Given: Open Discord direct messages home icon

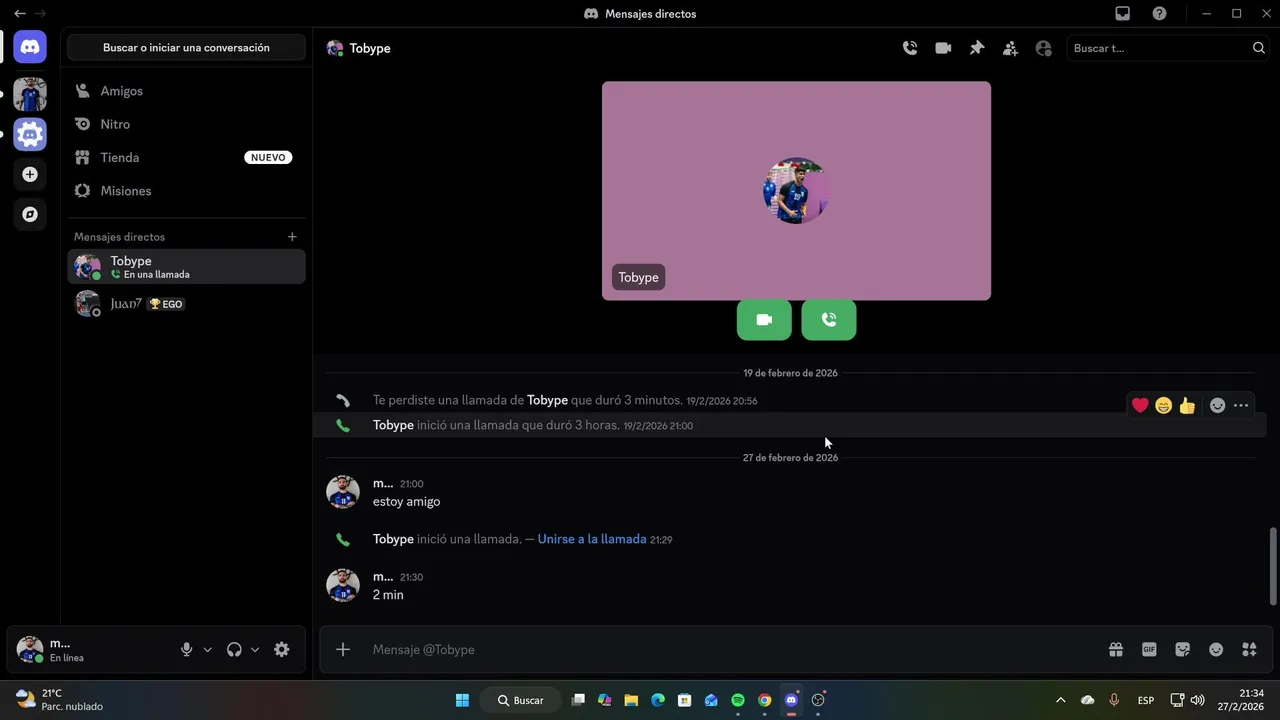Looking at the screenshot, I should pyautogui.click(x=30, y=47).
